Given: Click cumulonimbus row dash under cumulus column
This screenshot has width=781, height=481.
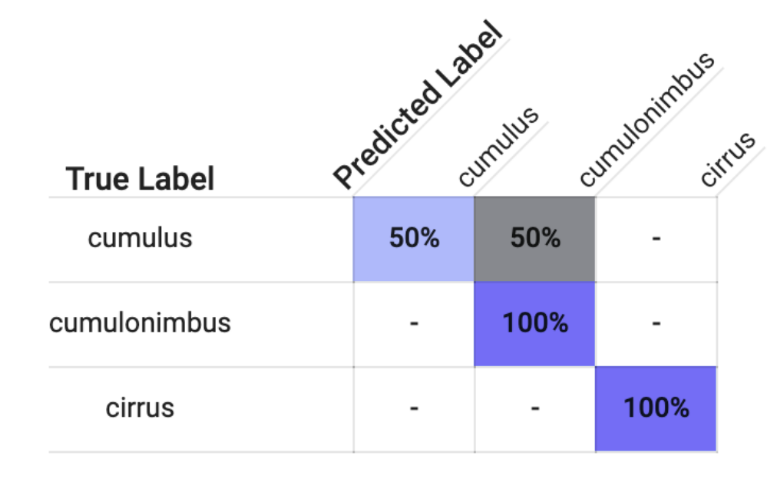Looking at the screenshot, I should point(414,323).
